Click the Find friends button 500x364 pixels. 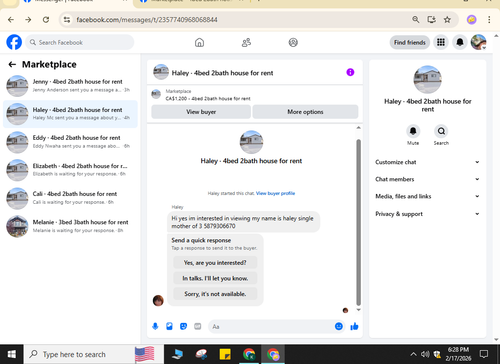[410, 42]
